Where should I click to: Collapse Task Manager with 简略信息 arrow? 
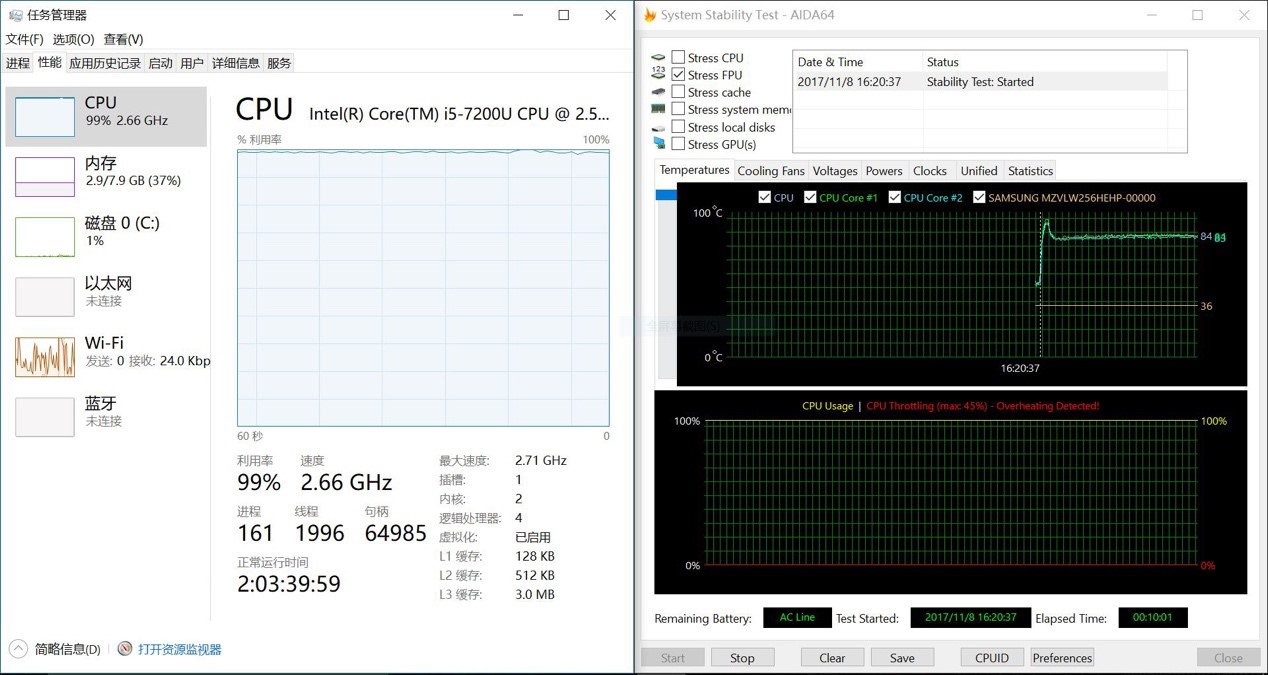tap(18, 649)
